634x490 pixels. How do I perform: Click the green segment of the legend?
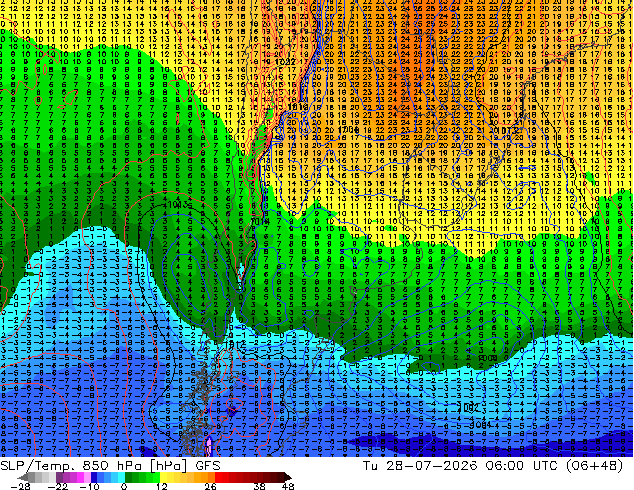(142, 477)
